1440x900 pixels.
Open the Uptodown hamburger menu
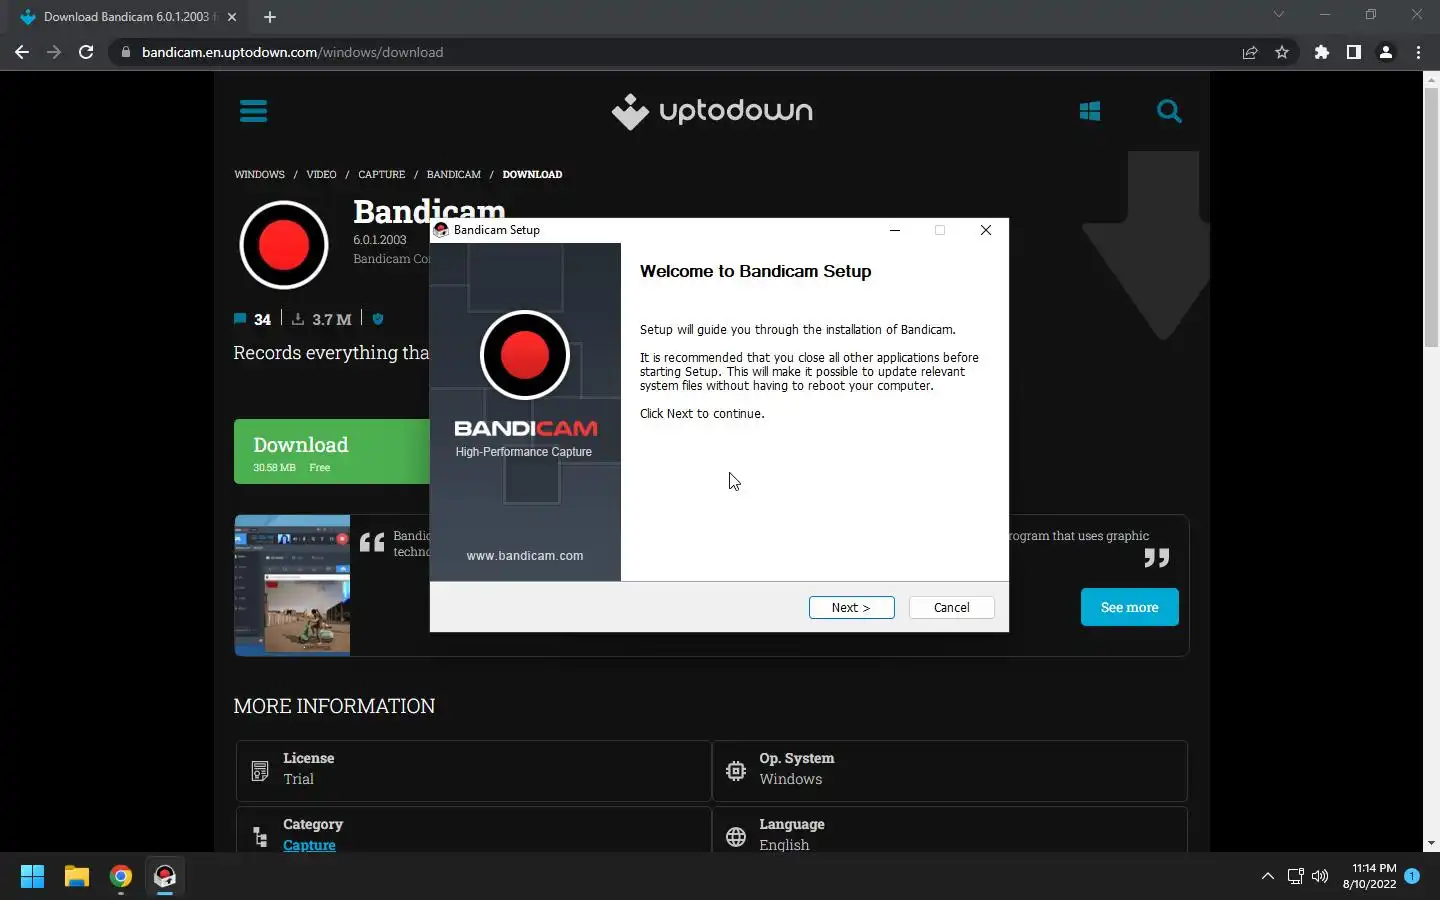(253, 111)
